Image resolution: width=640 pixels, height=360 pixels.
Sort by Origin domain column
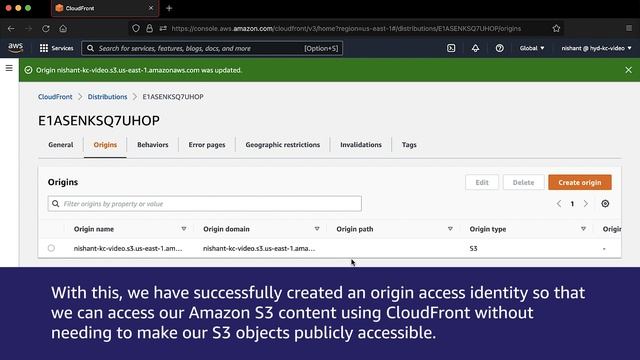pyautogui.click(x=317, y=229)
